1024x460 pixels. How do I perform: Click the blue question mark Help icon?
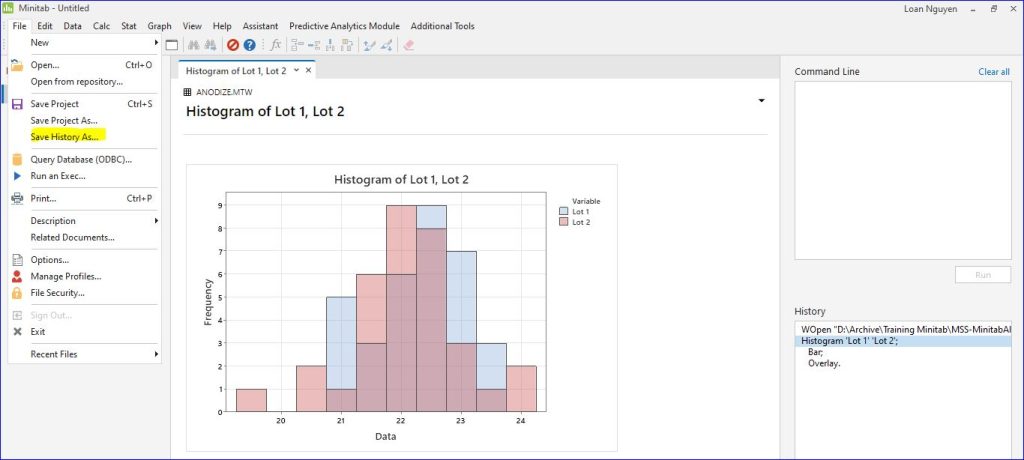[x=249, y=45]
